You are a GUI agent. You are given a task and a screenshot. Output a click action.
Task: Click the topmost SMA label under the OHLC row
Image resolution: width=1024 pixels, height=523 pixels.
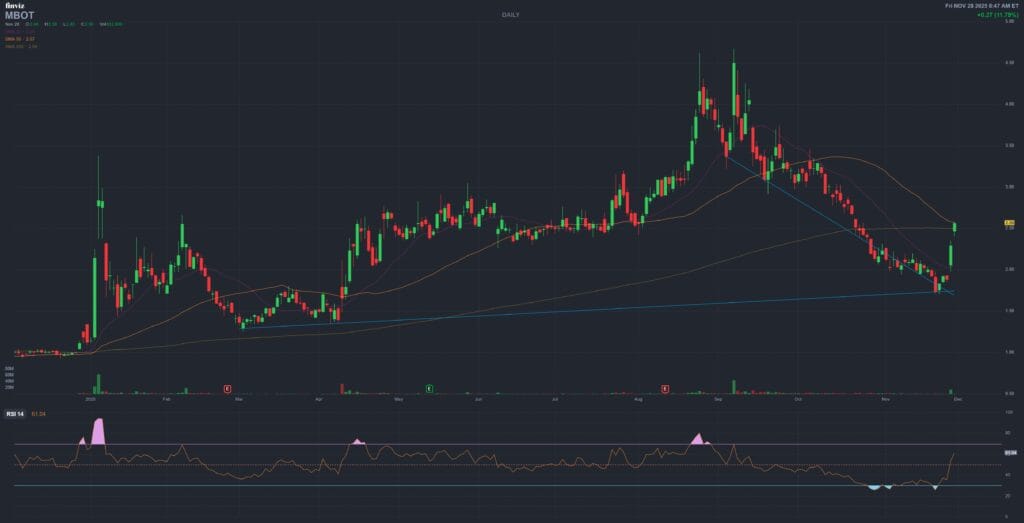[20, 32]
